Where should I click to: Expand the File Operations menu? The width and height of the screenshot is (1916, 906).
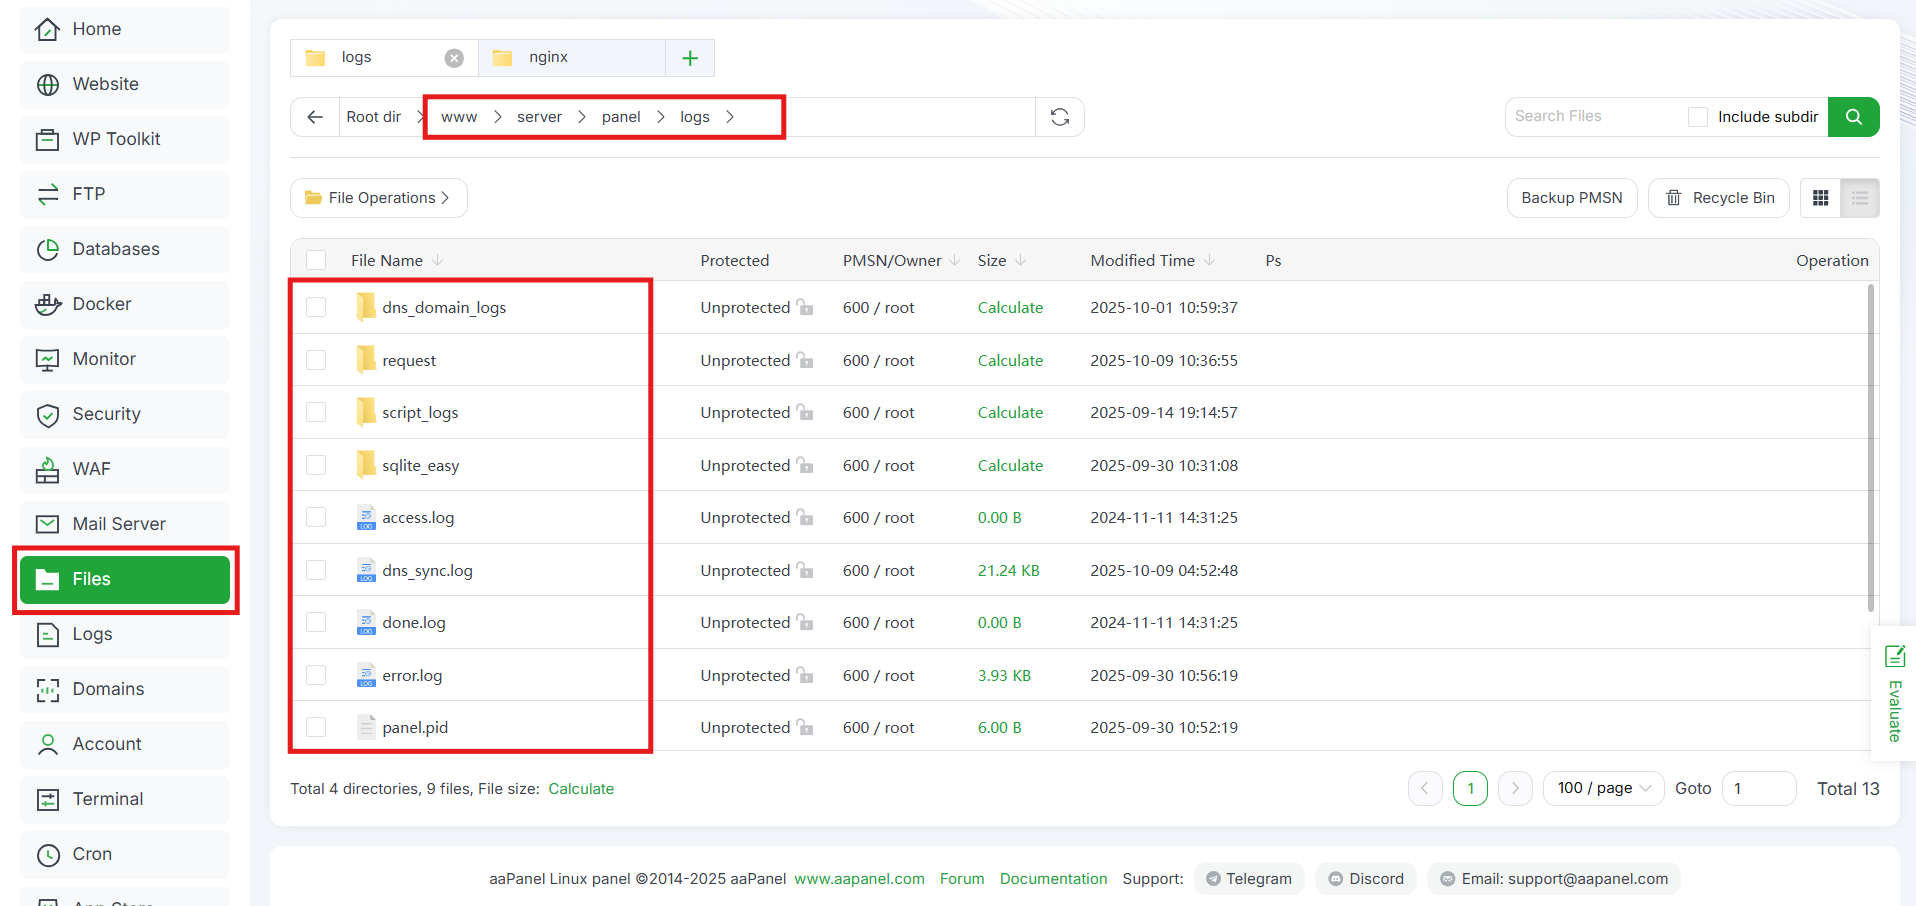pyautogui.click(x=379, y=198)
